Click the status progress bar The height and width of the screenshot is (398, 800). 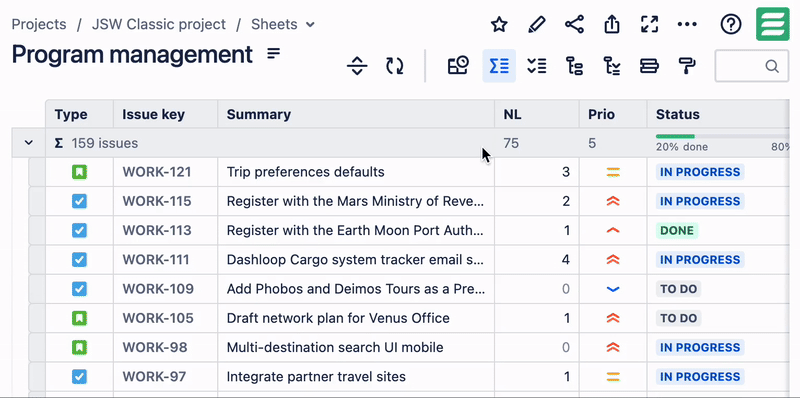pos(722,136)
